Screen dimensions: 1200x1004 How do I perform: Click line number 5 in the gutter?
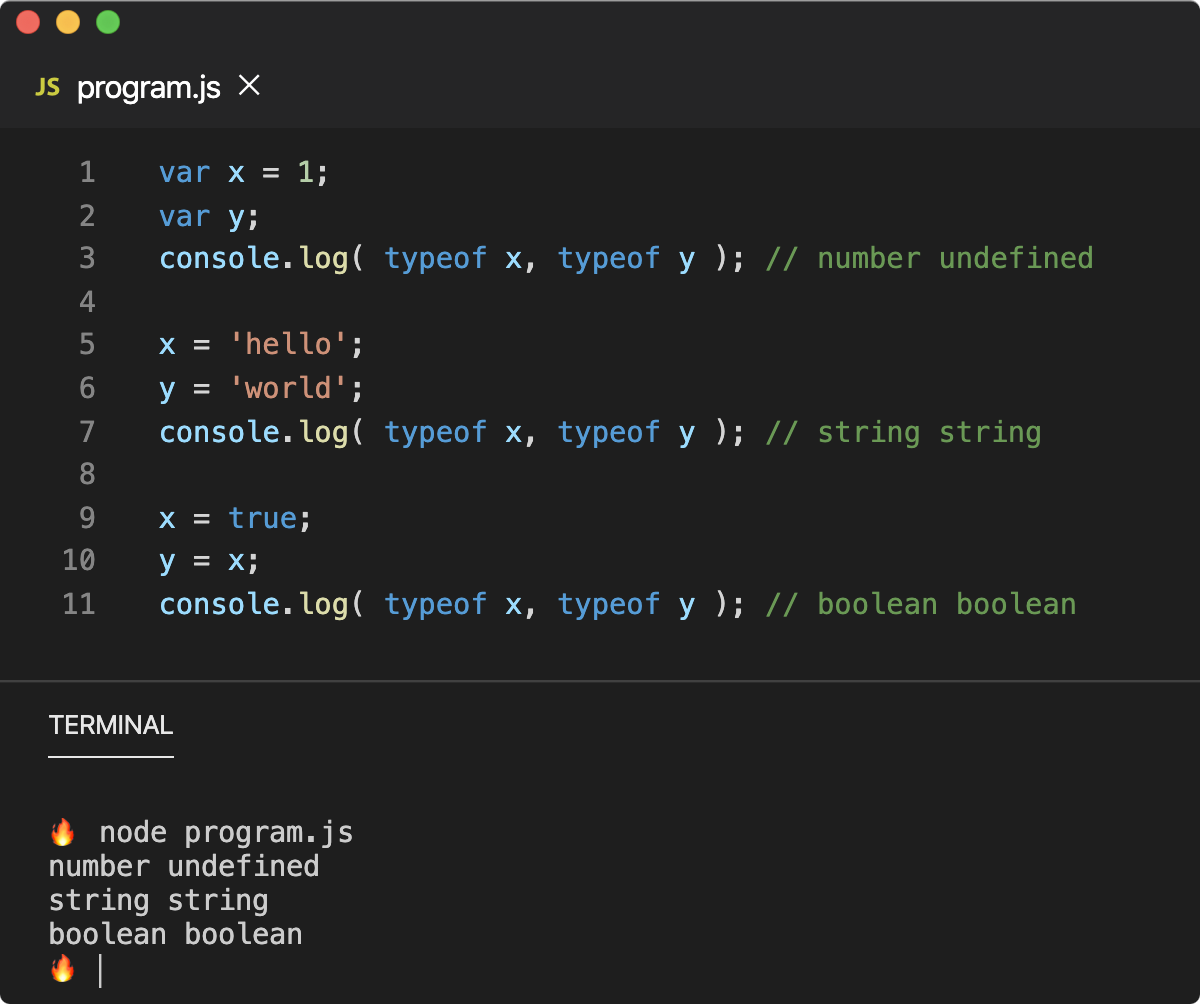point(86,344)
